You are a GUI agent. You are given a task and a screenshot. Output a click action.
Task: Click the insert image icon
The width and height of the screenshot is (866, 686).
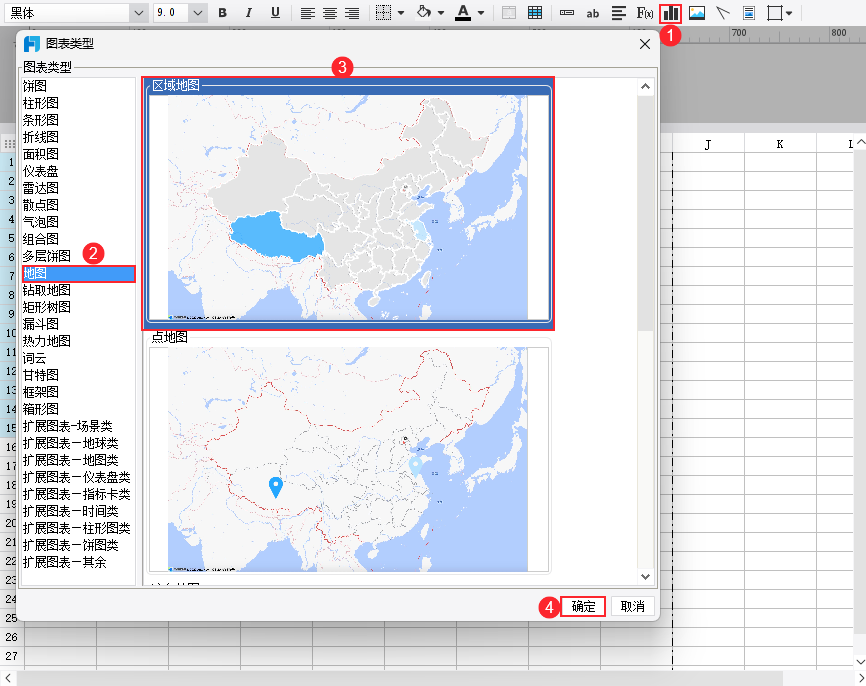[x=695, y=13]
